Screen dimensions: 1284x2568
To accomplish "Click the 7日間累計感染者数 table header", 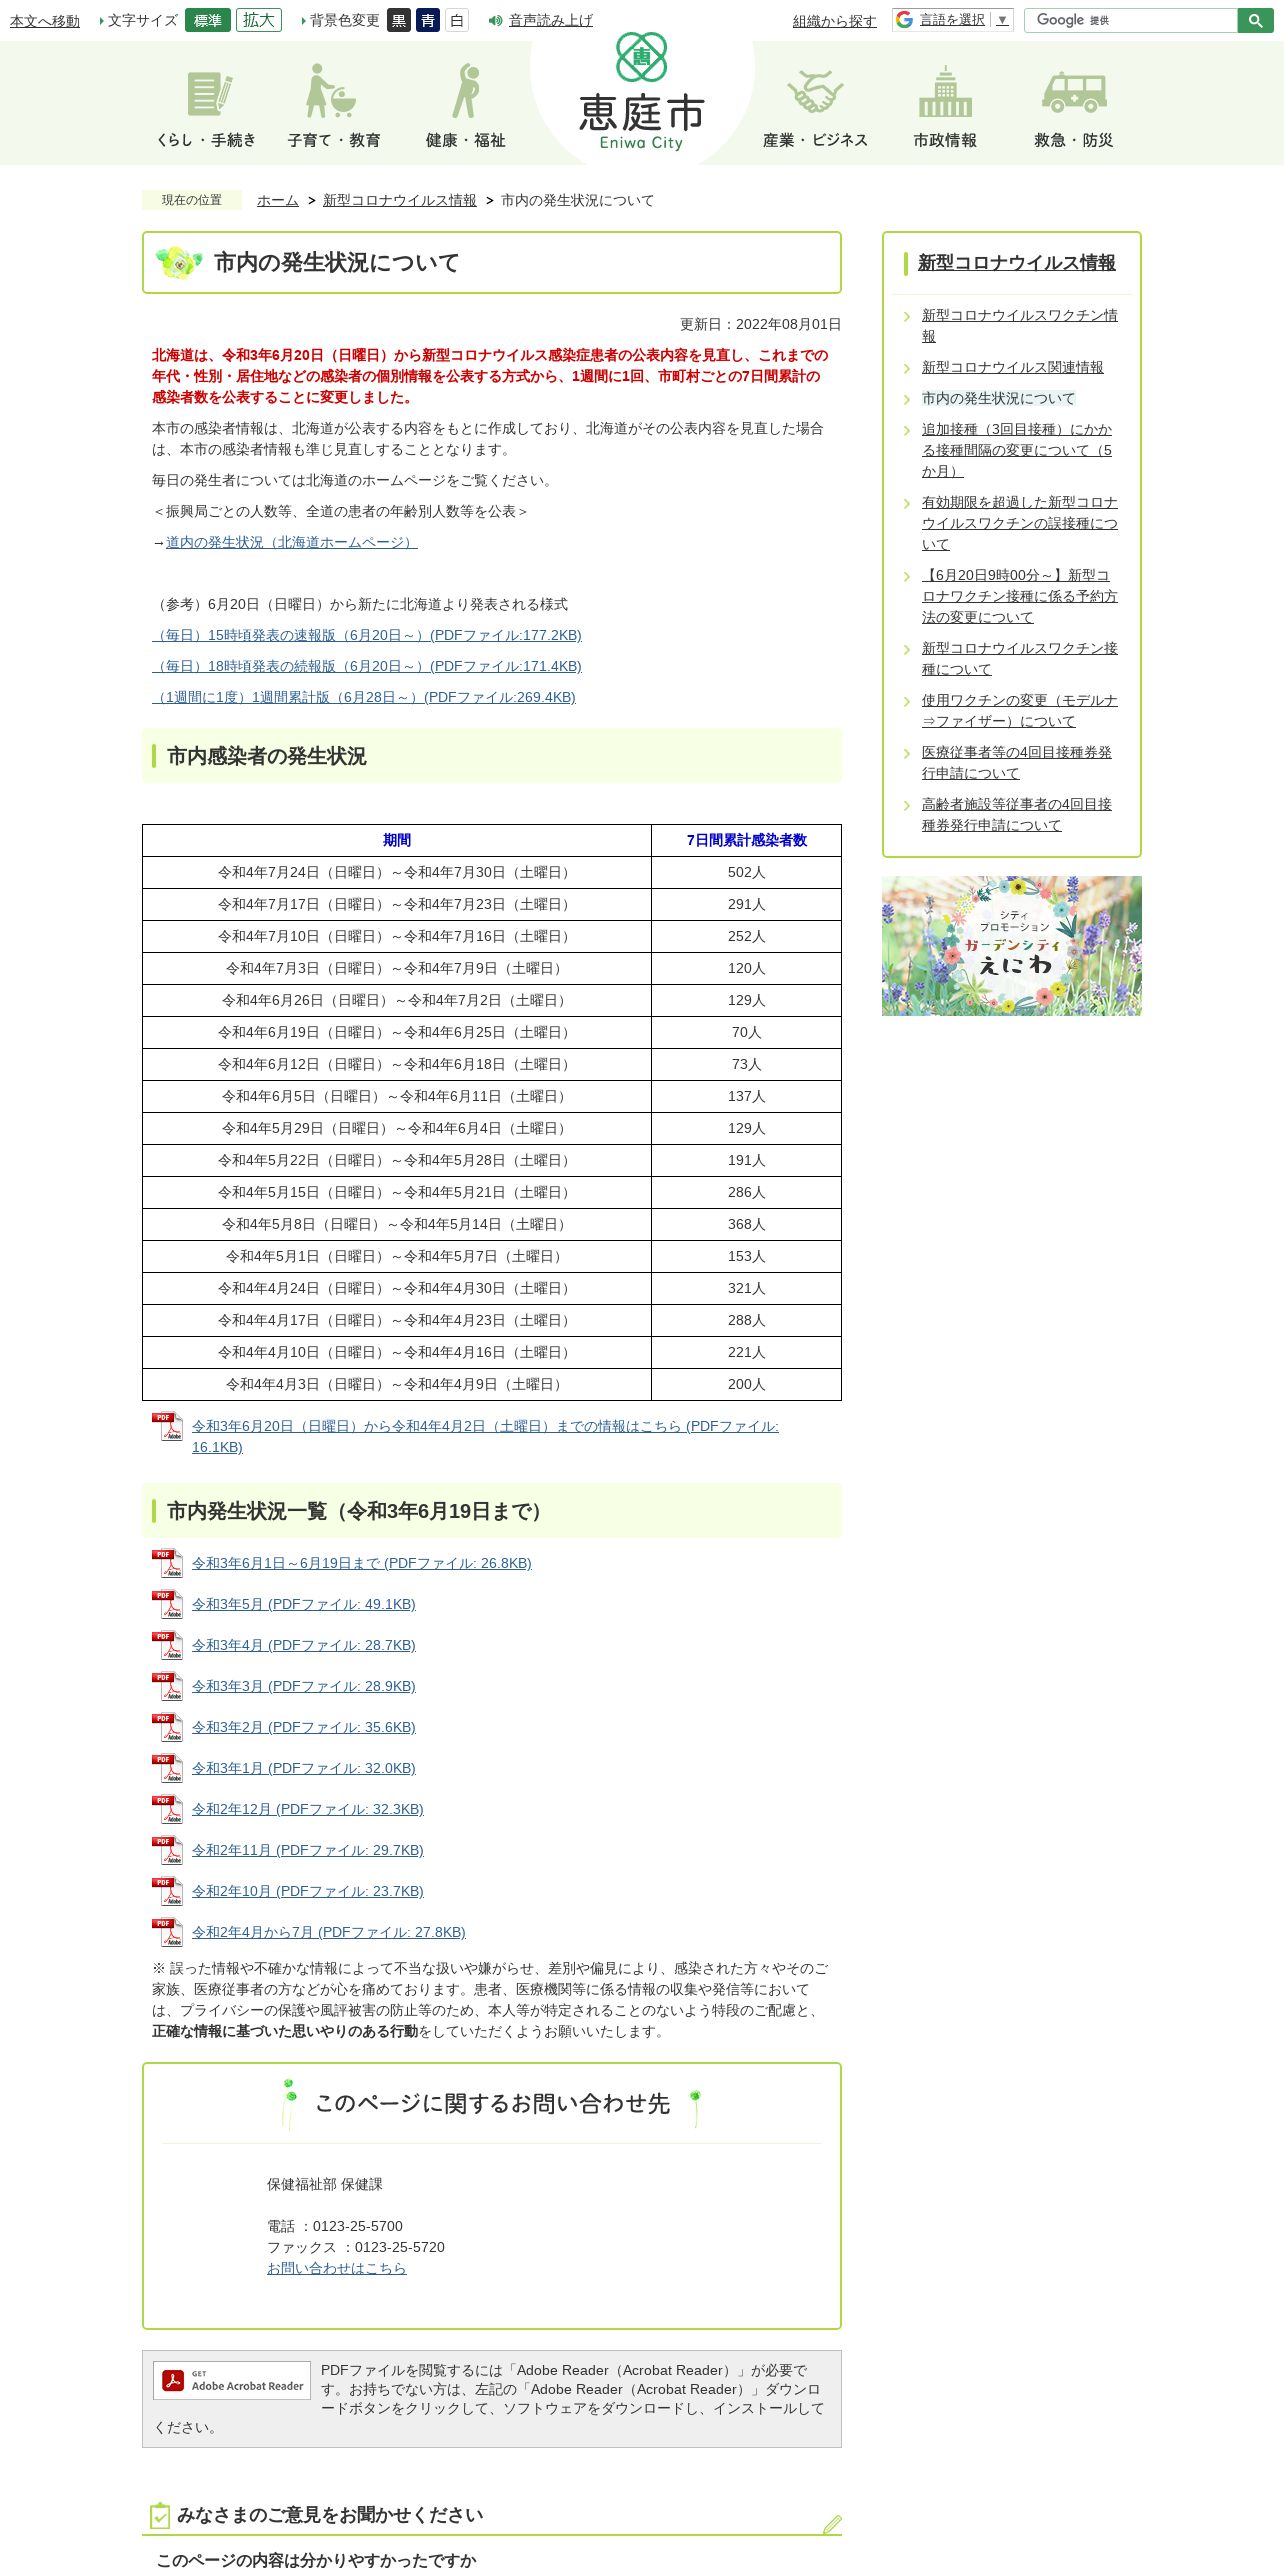I will [x=746, y=840].
